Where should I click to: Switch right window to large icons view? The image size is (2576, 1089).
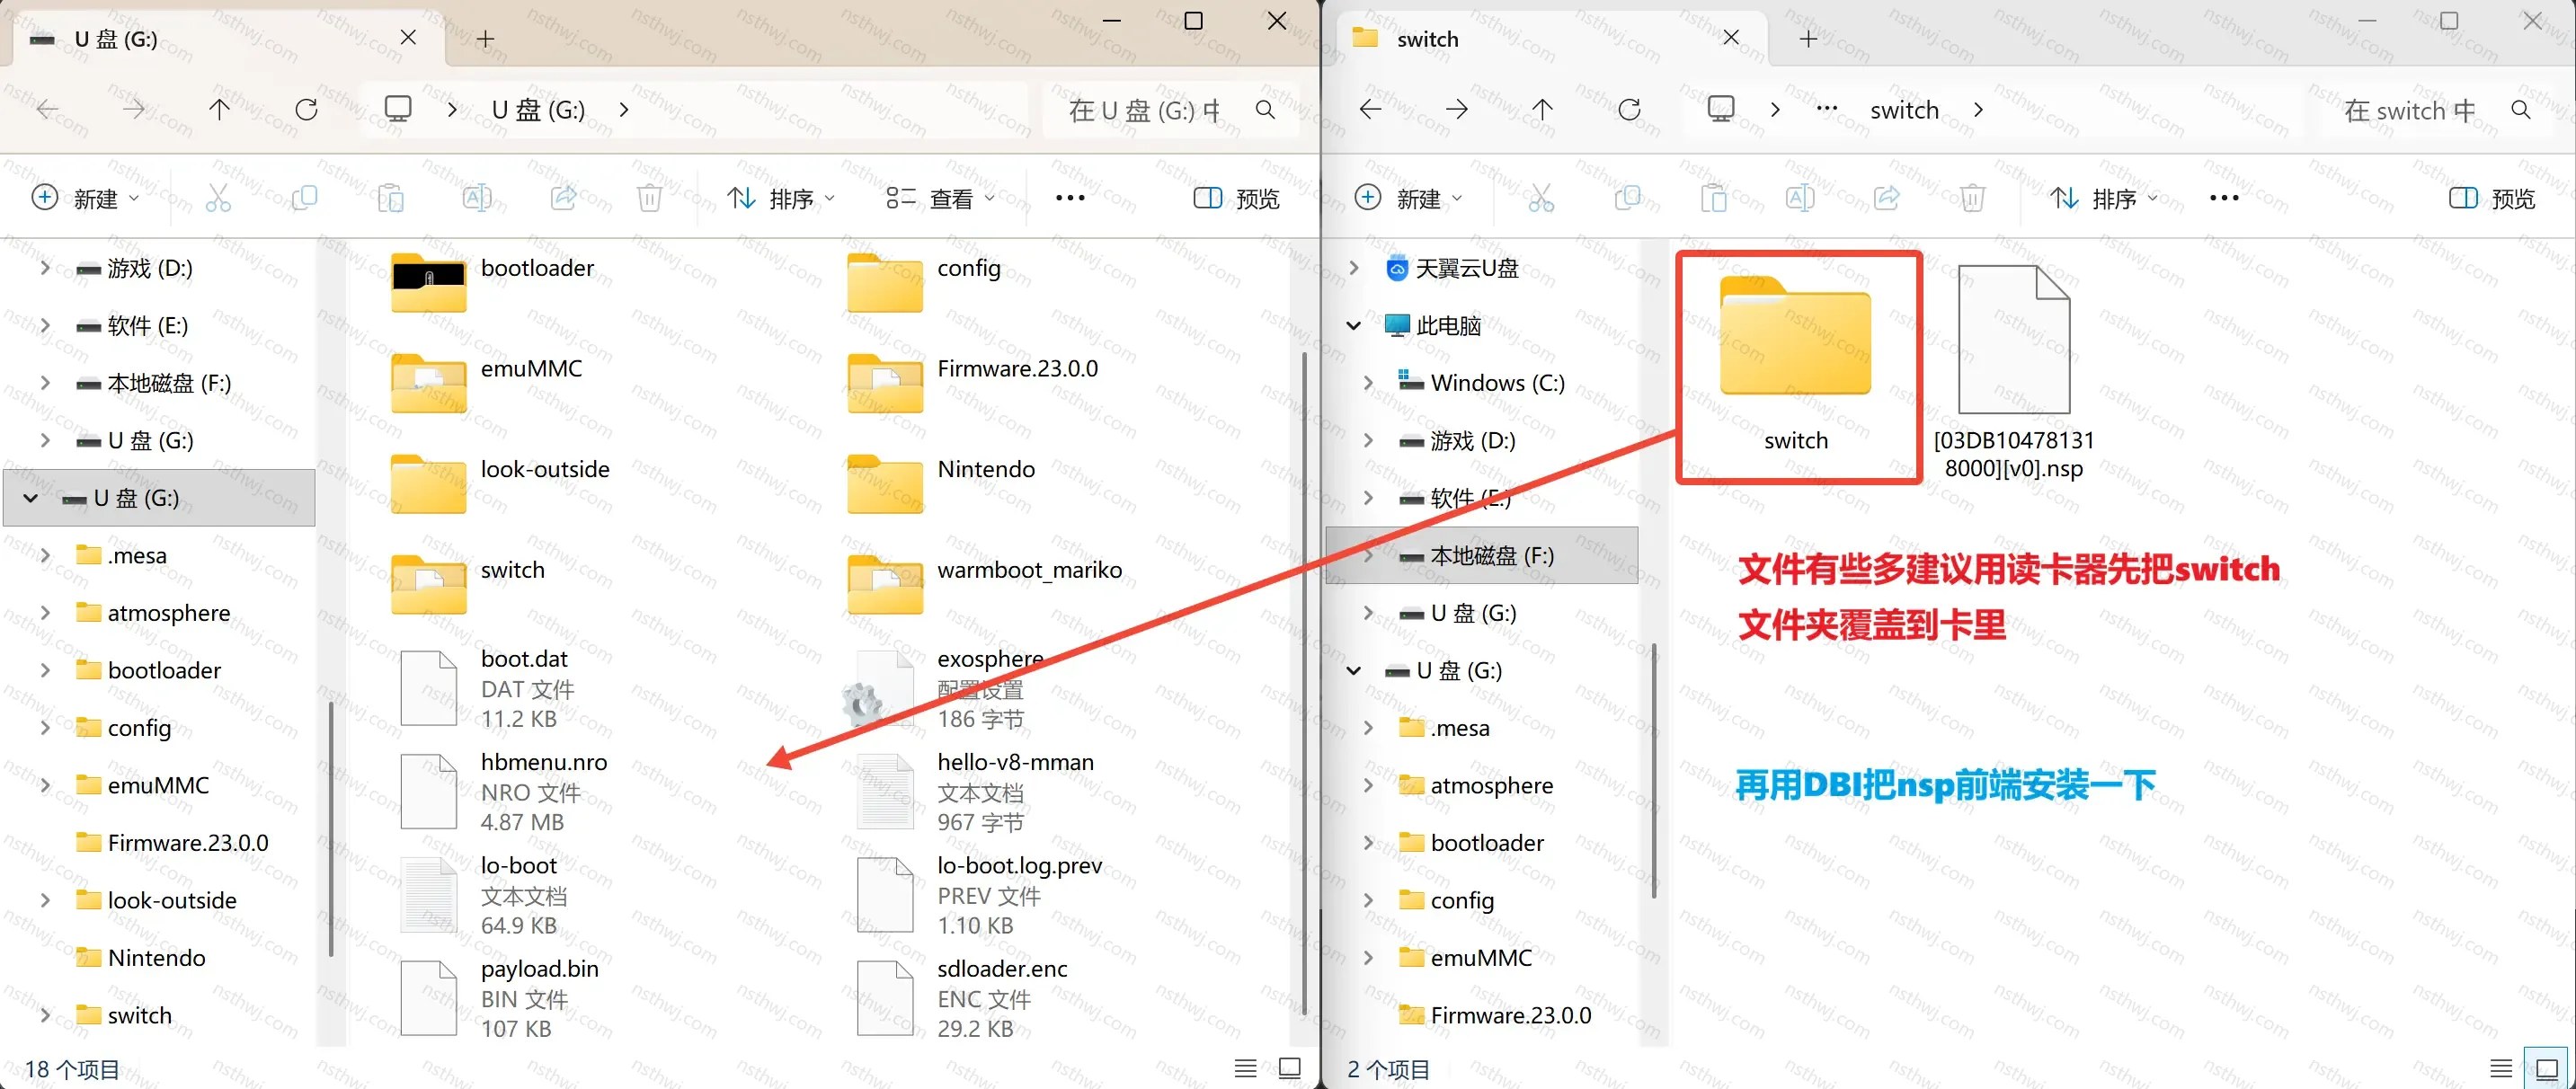tap(2546, 1068)
